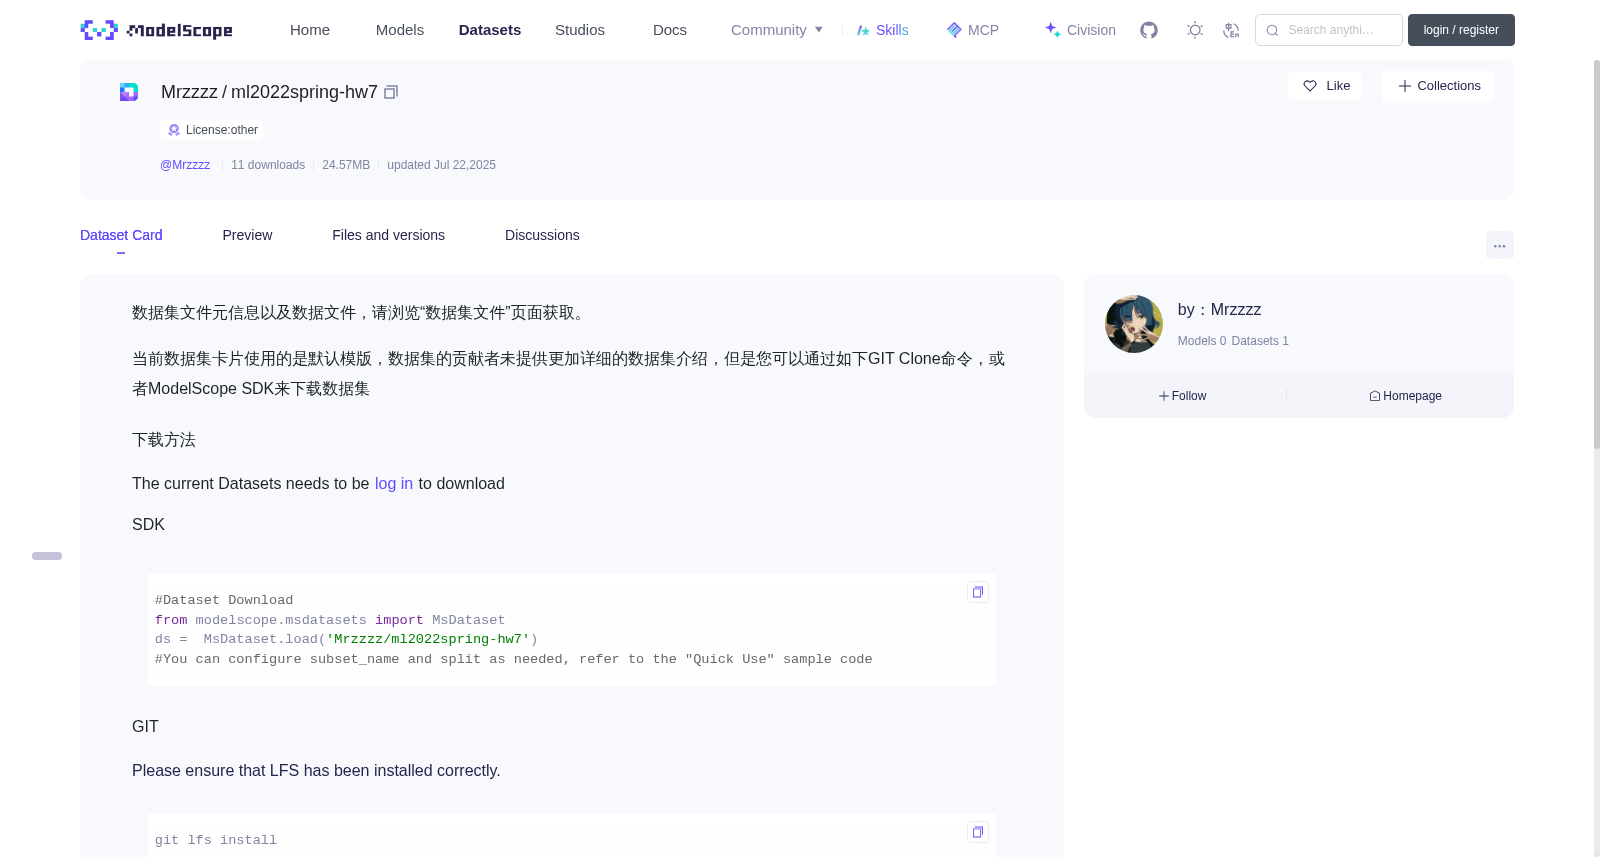
Task: Go to Home in navigation
Action: pos(310,30)
